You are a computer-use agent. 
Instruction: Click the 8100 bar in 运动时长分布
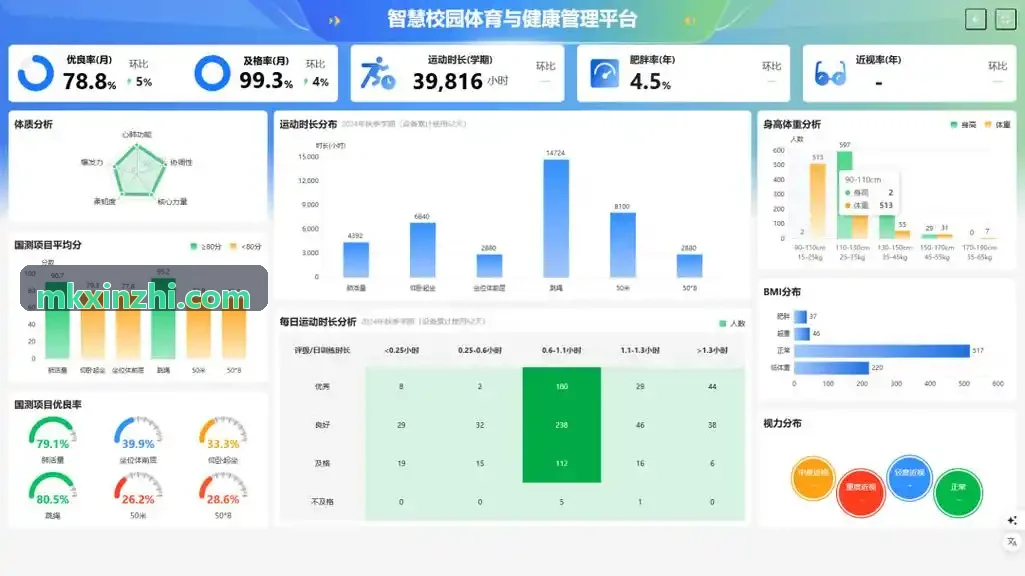pyautogui.click(x=622, y=245)
